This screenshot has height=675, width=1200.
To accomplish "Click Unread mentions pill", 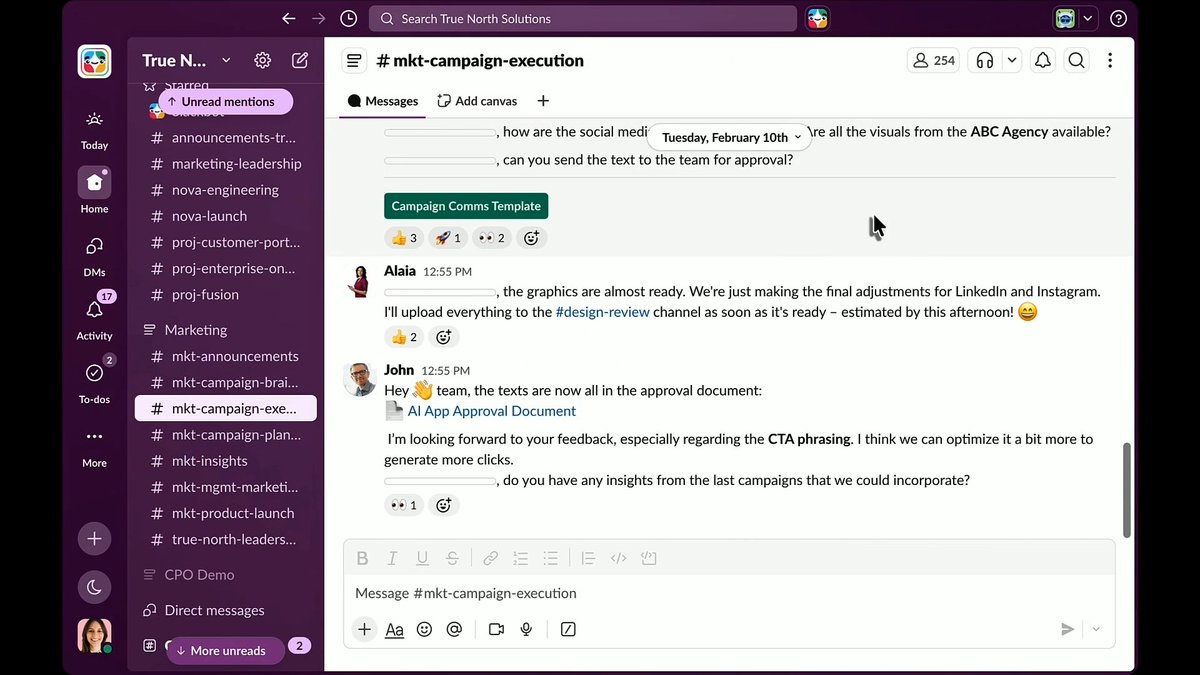I will (x=226, y=102).
